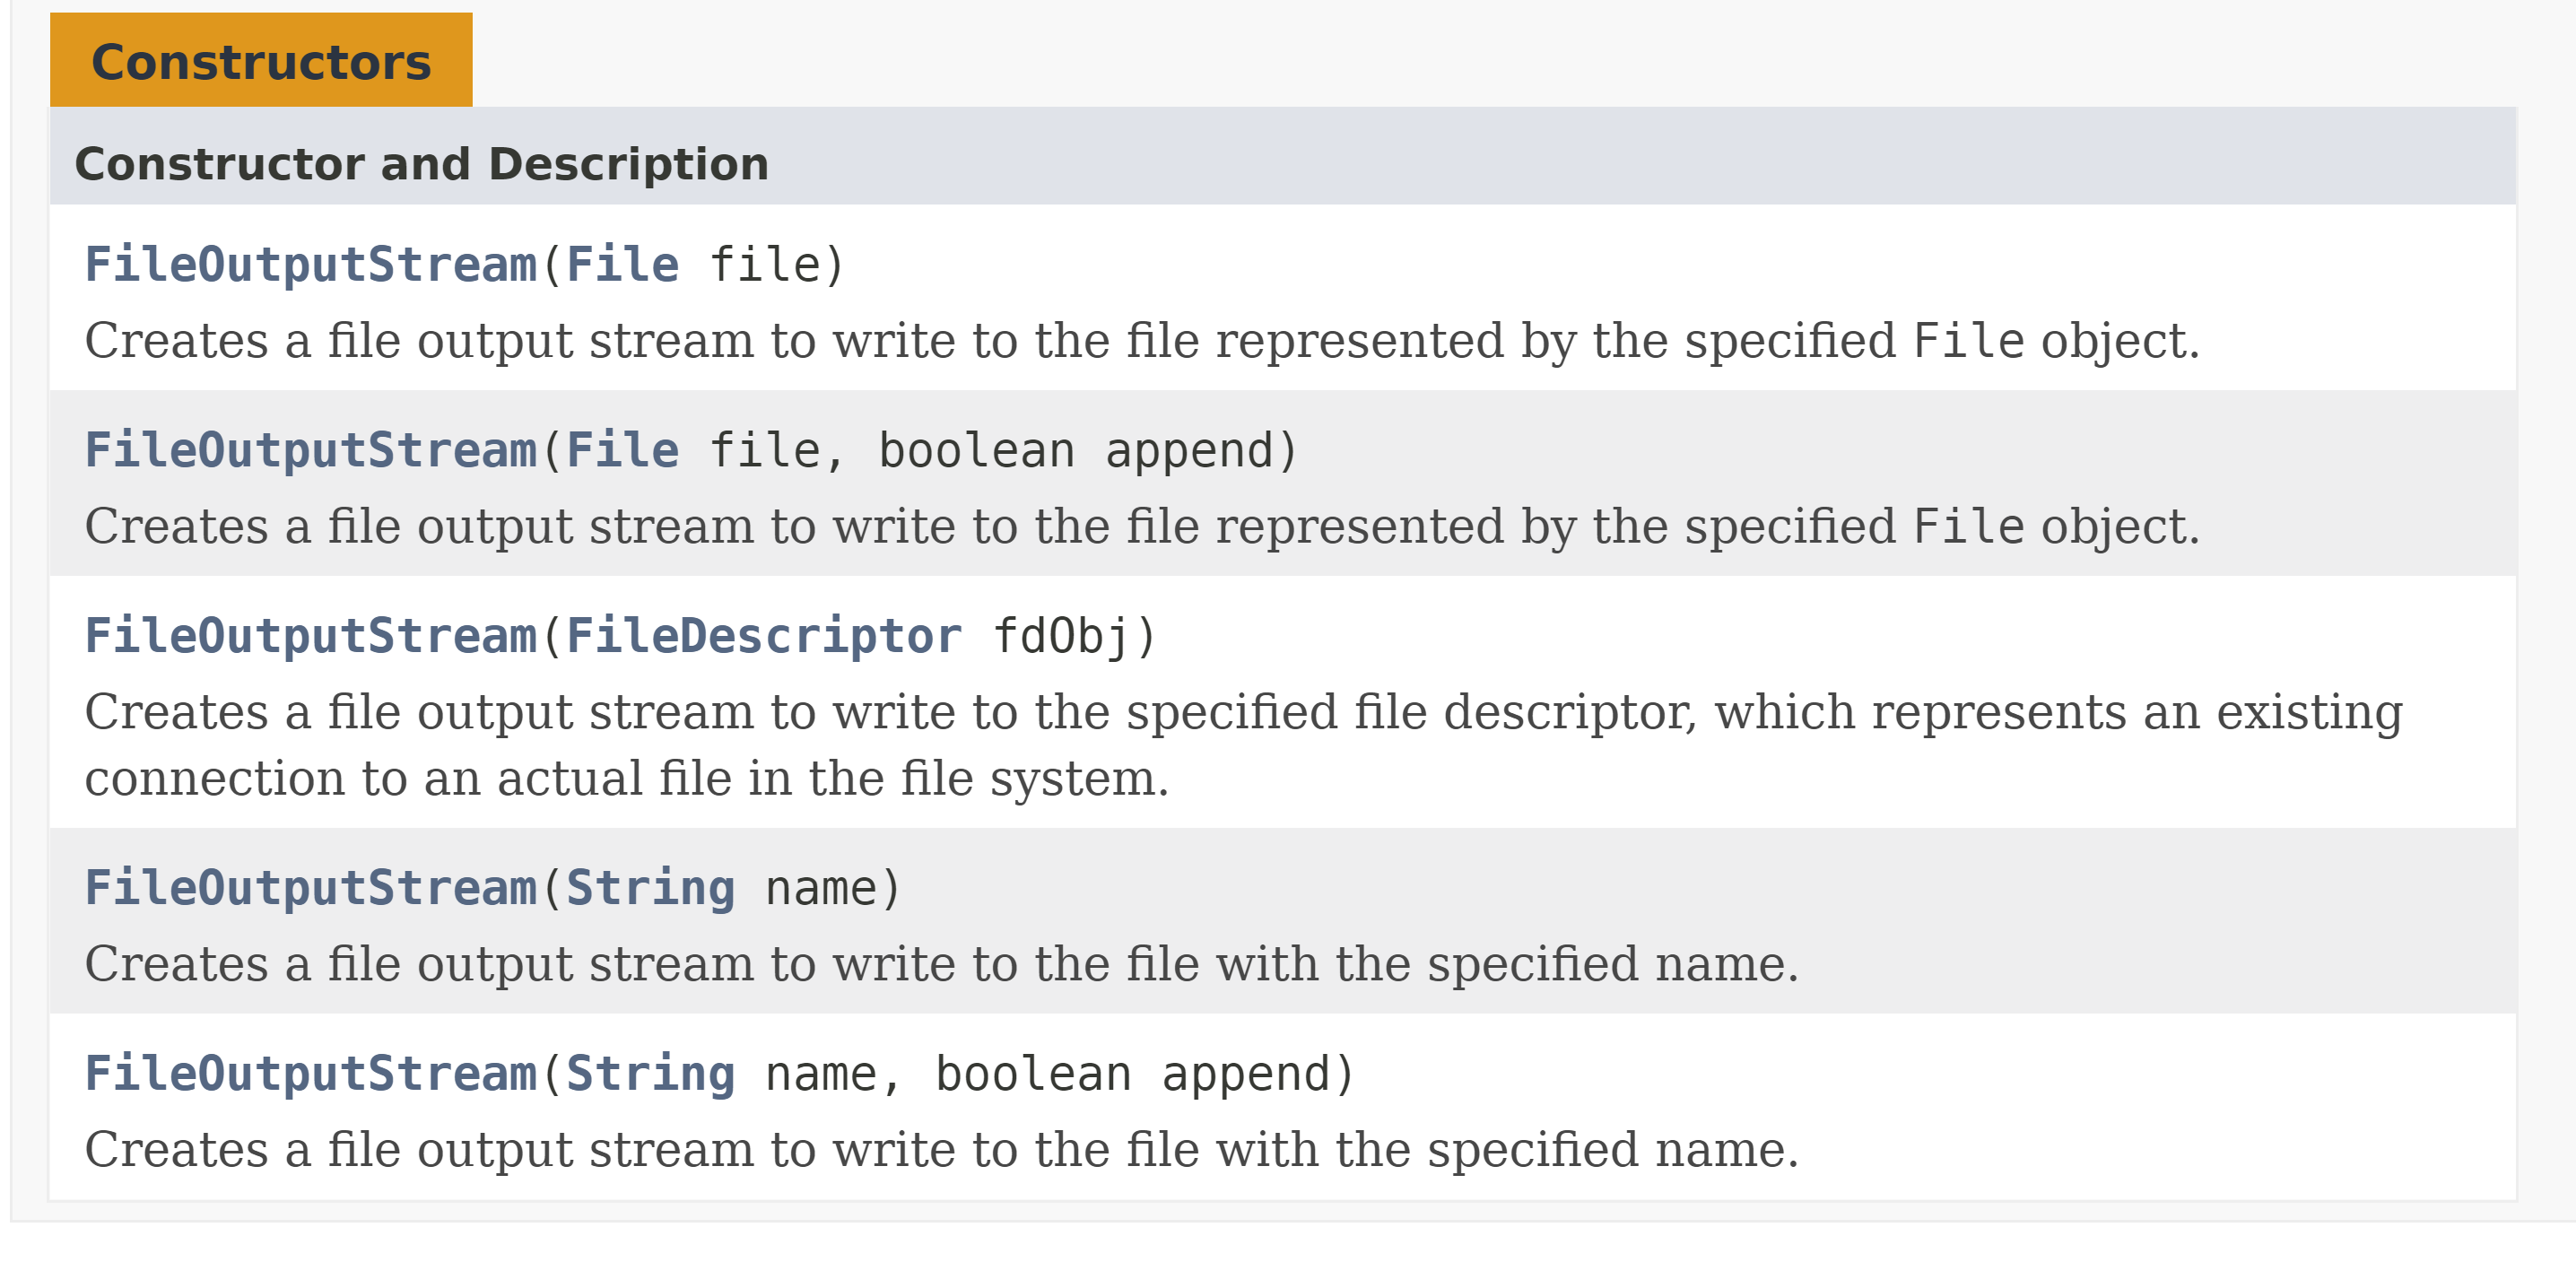Click the 'Constructor and Description' column header
The height and width of the screenshot is (1262, 2576).
421,164
